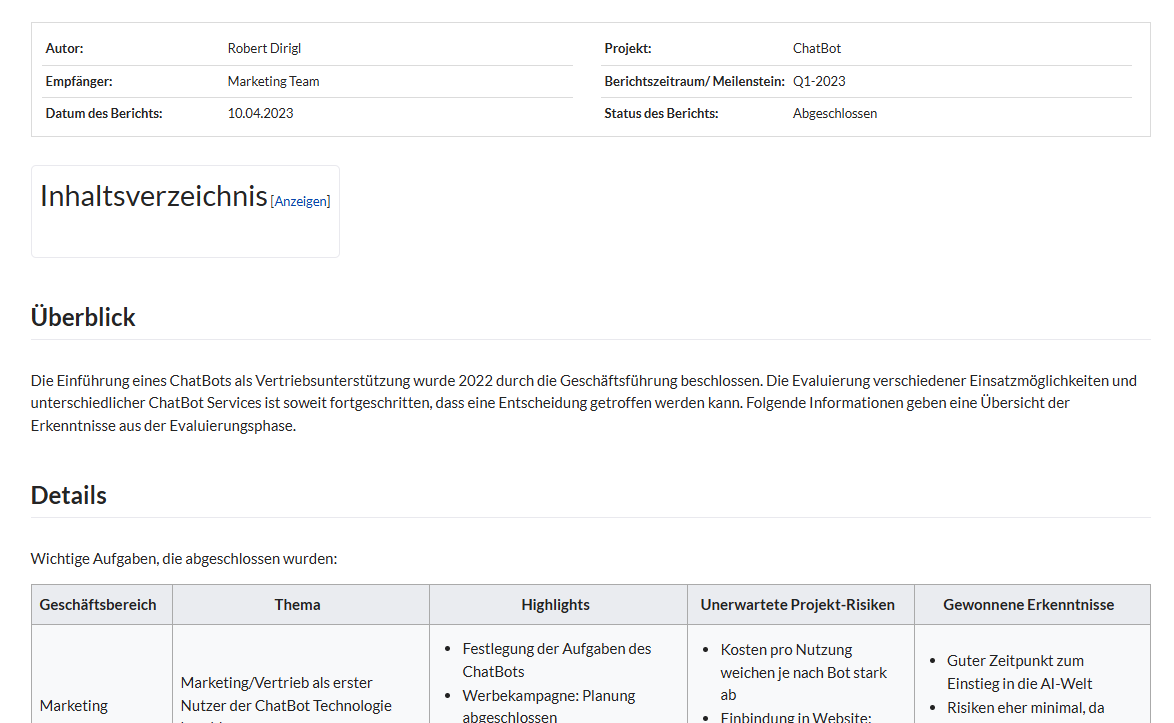Click the report status Abgeschlossen
The width and height of the screenshot is (1174, 723).
click(835, 113)
